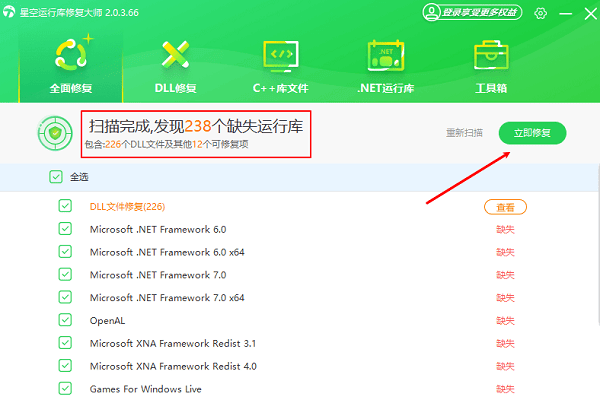The height and width of the screenshot is (400, 600).
Task: Open the DLL修复 crossed tools icon
Action: click(175, 54)
